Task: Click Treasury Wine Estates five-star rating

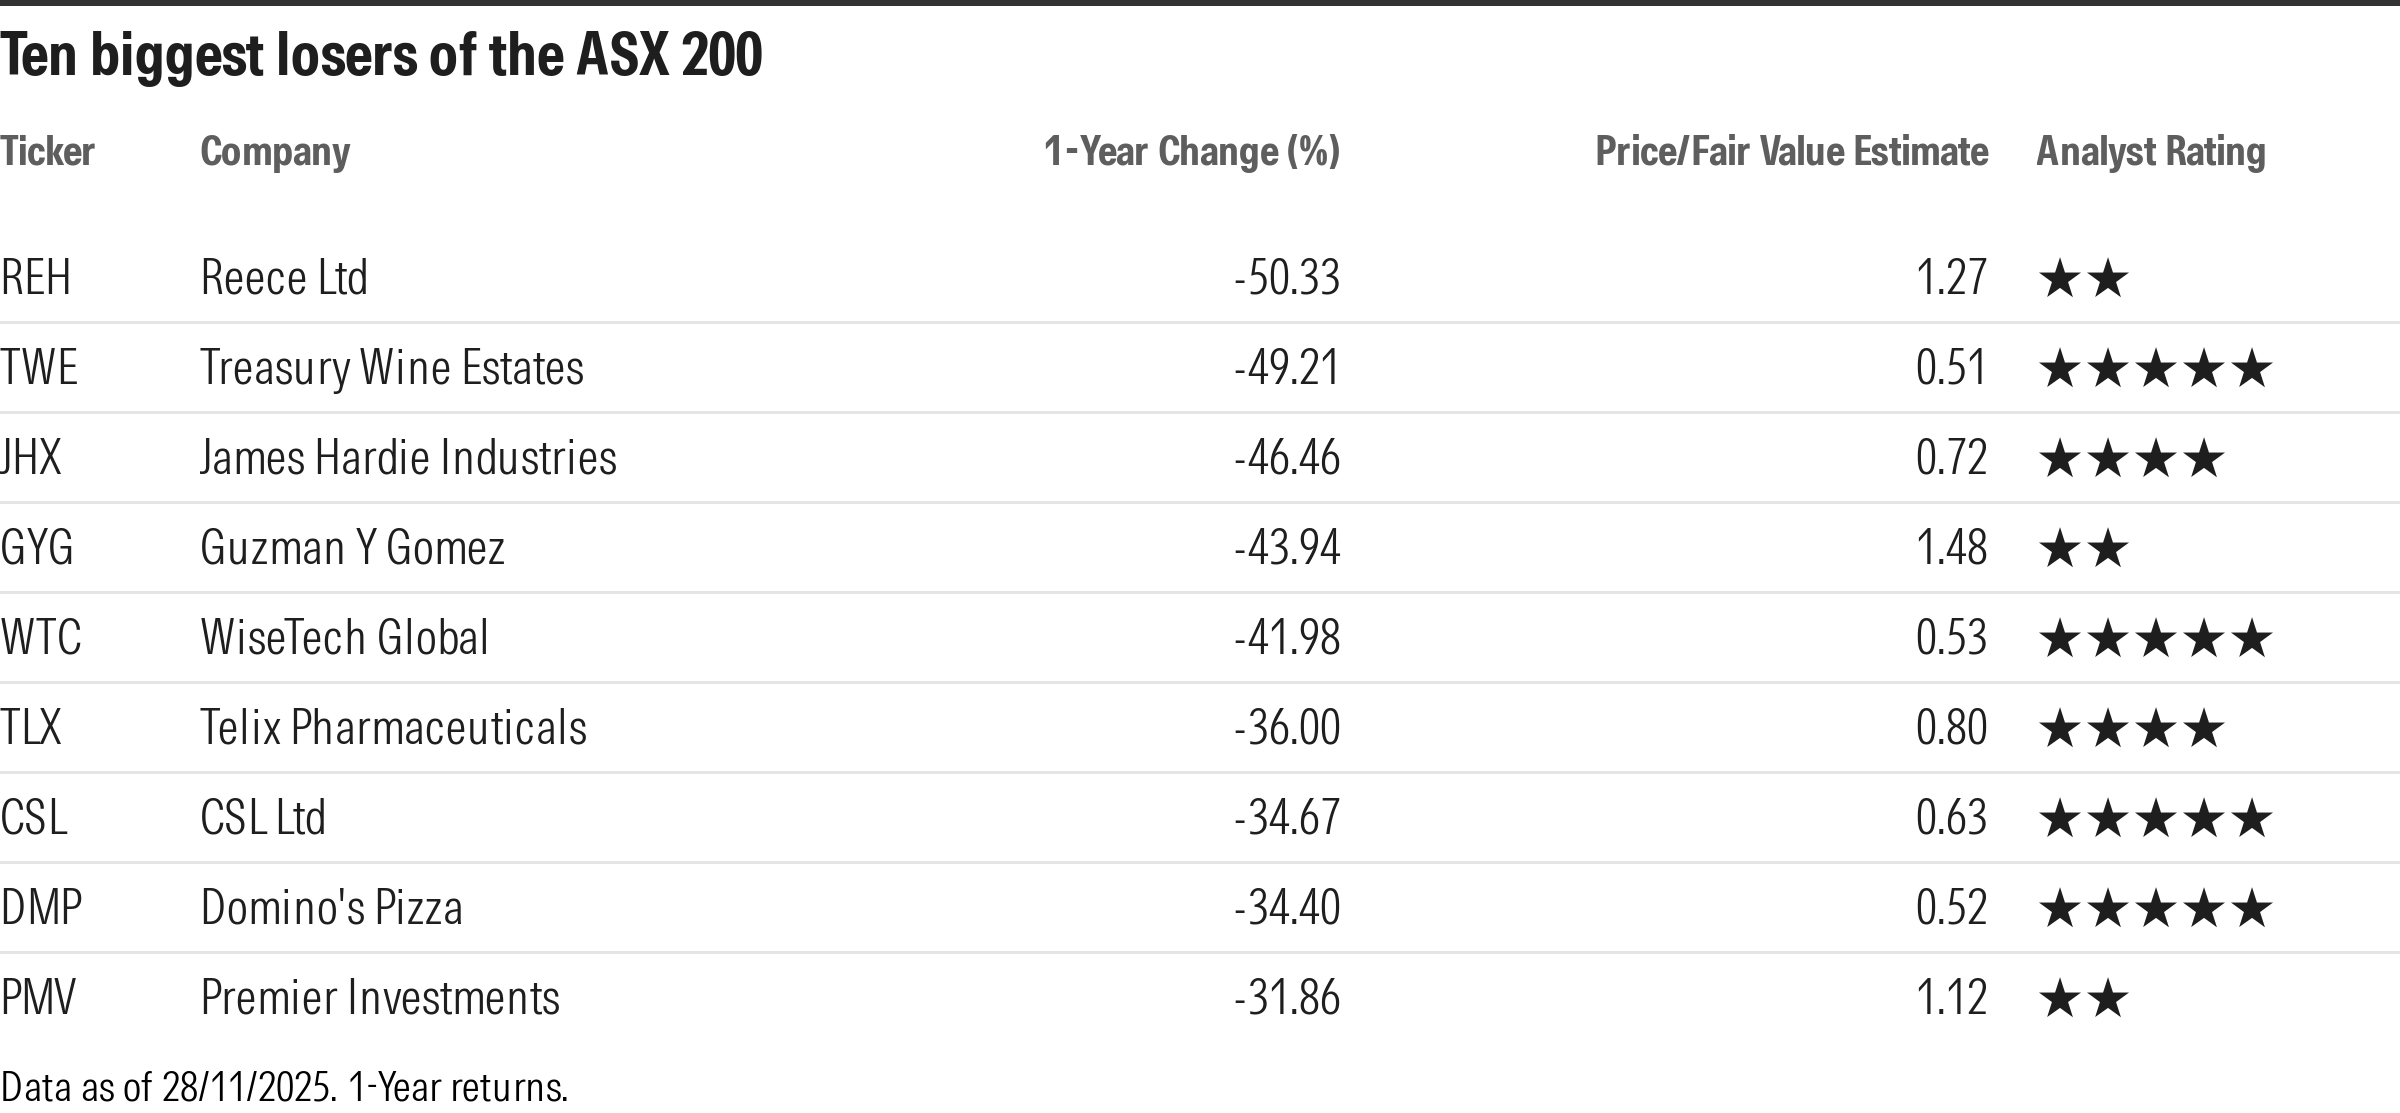Action: point(2154,369)
